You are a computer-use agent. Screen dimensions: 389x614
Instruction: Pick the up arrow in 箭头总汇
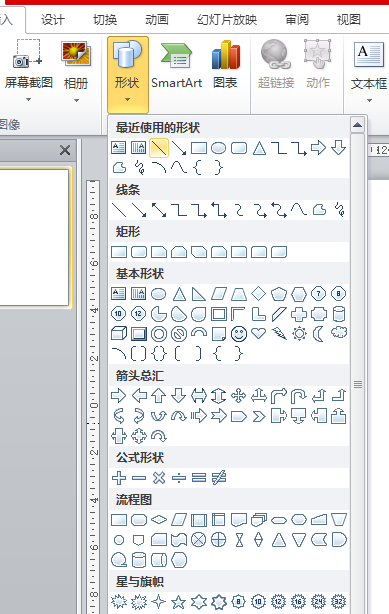pyautogui.click(x=159, y=395)
